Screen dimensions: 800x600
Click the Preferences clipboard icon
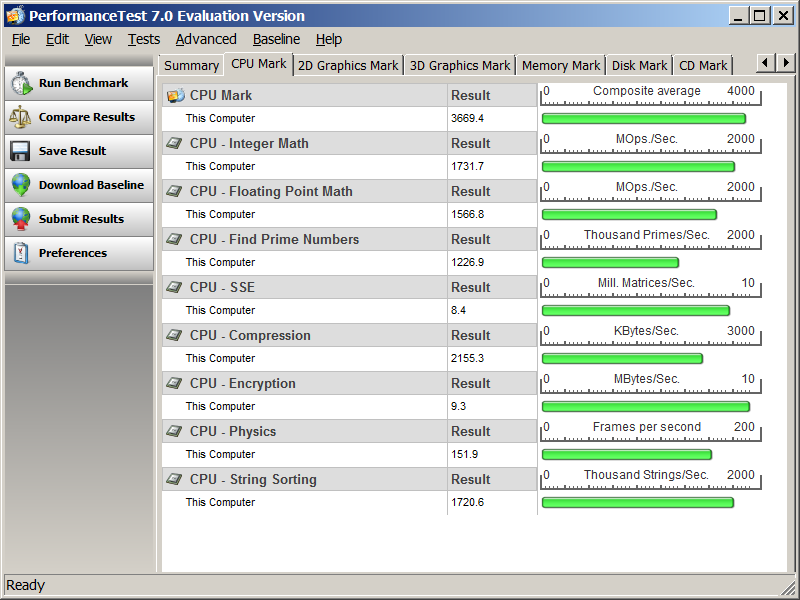(x=21, y=253)
